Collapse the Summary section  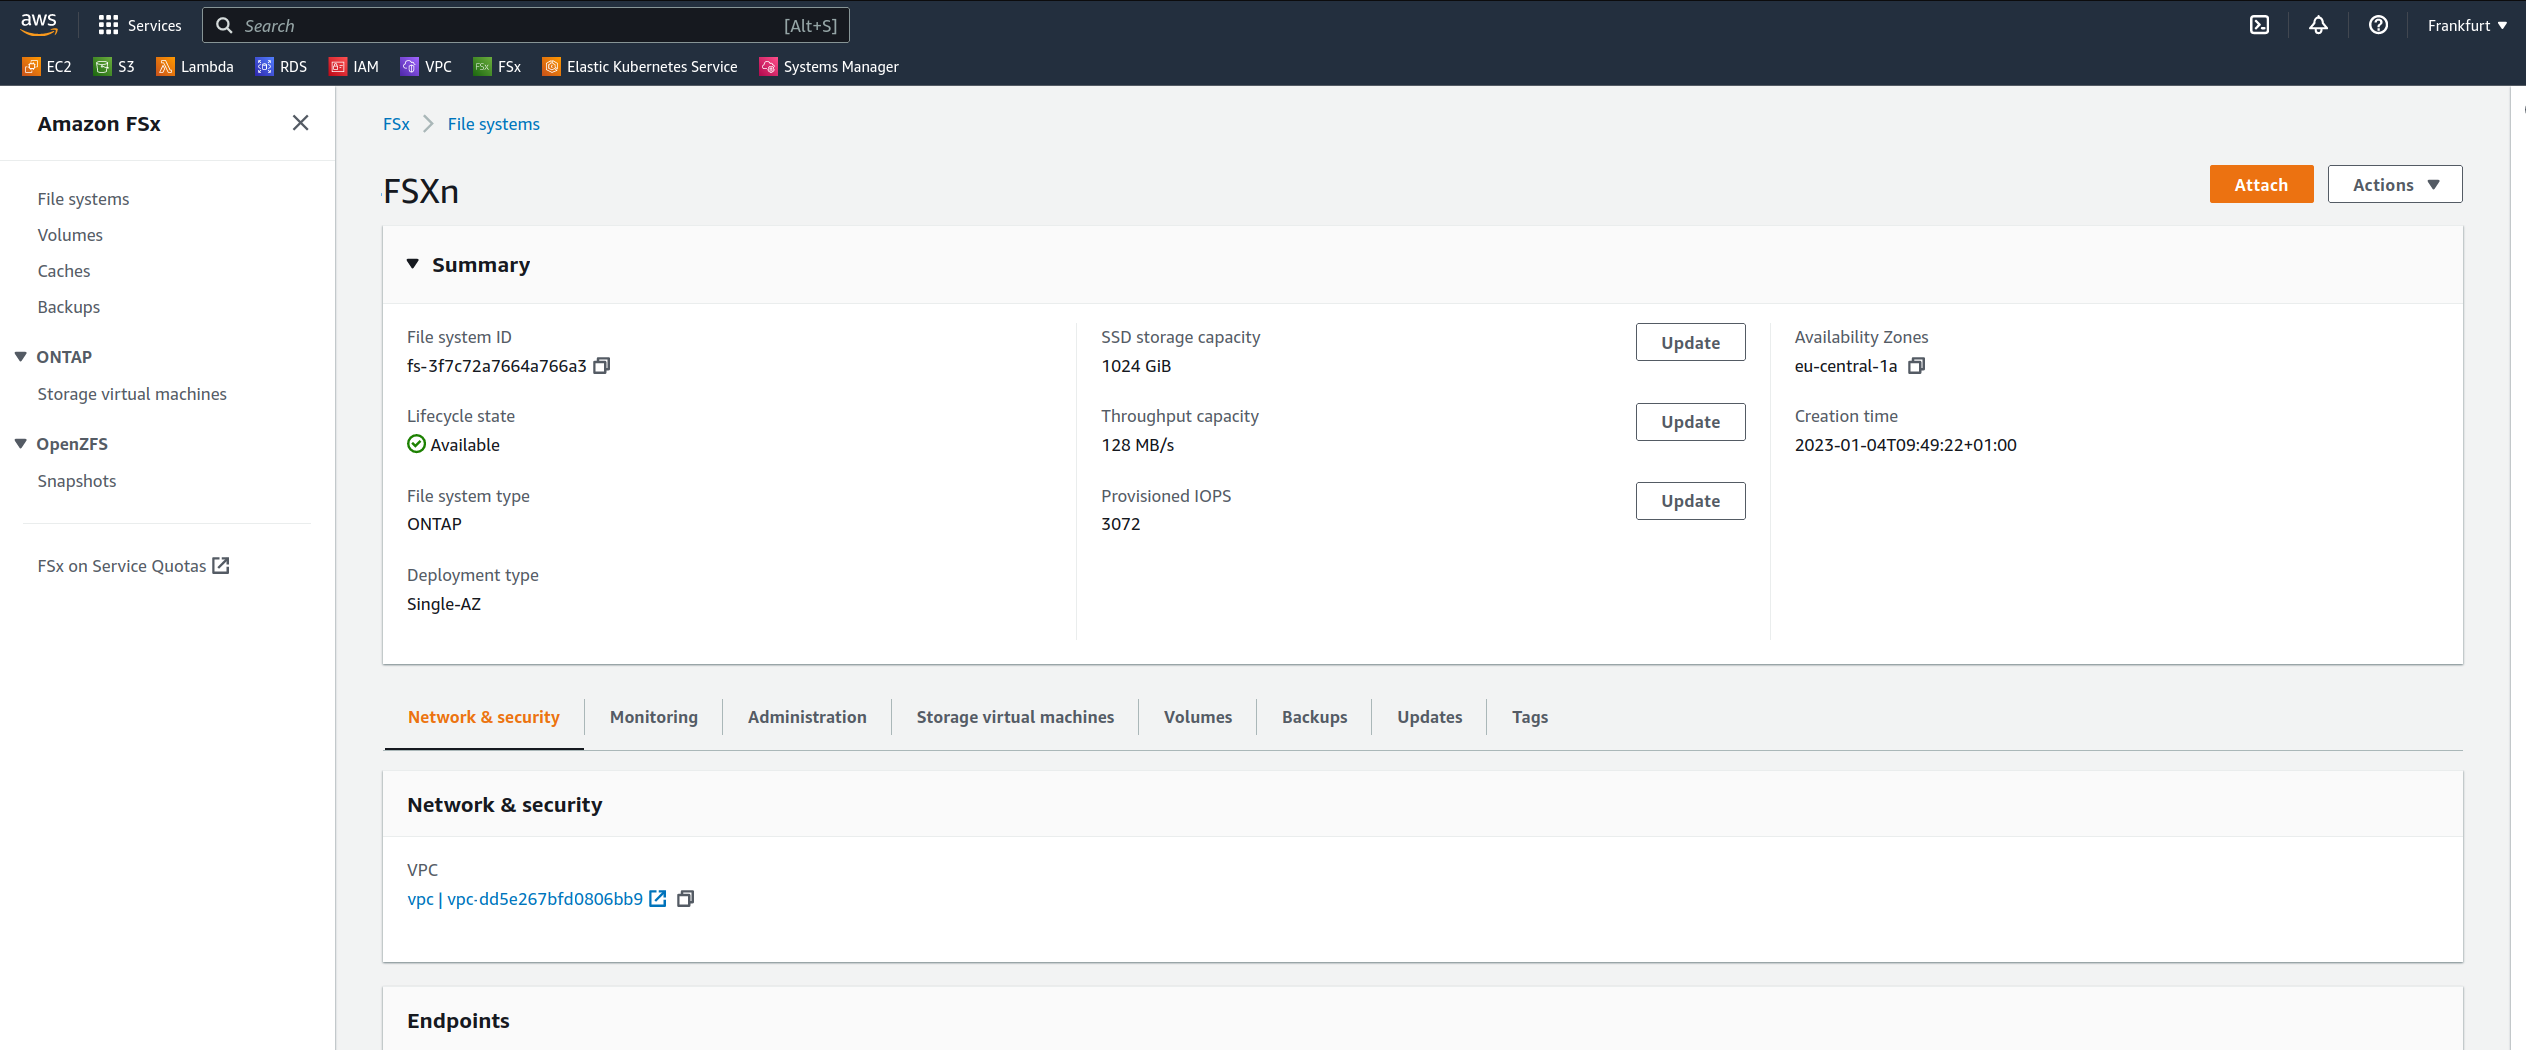(413, 264)
